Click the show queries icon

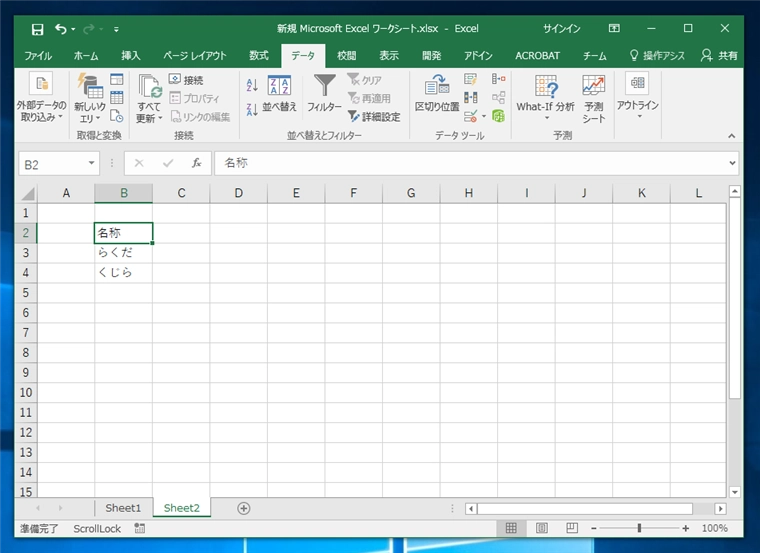(117, 79)
